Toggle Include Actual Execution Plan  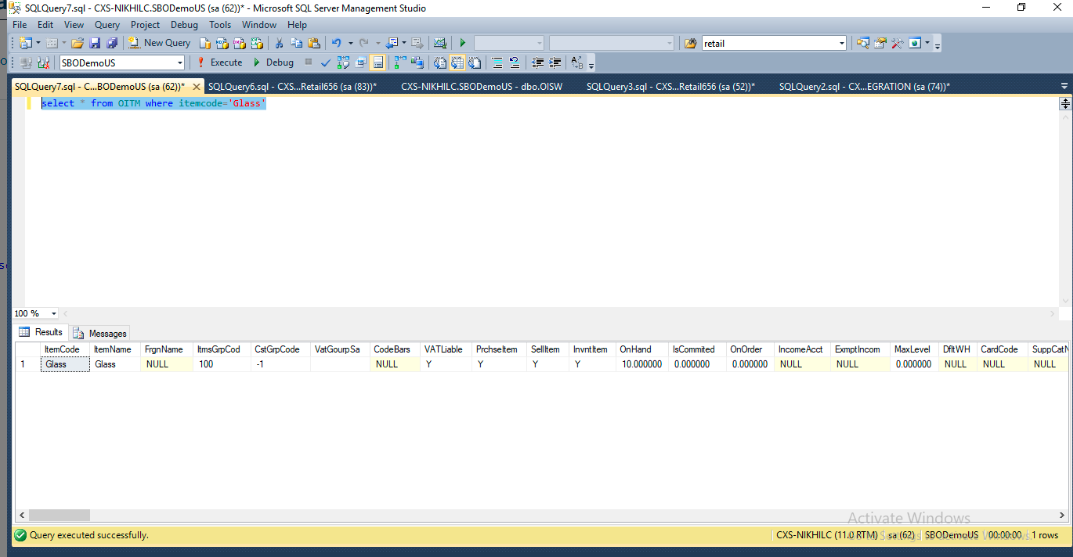point(400,63)
